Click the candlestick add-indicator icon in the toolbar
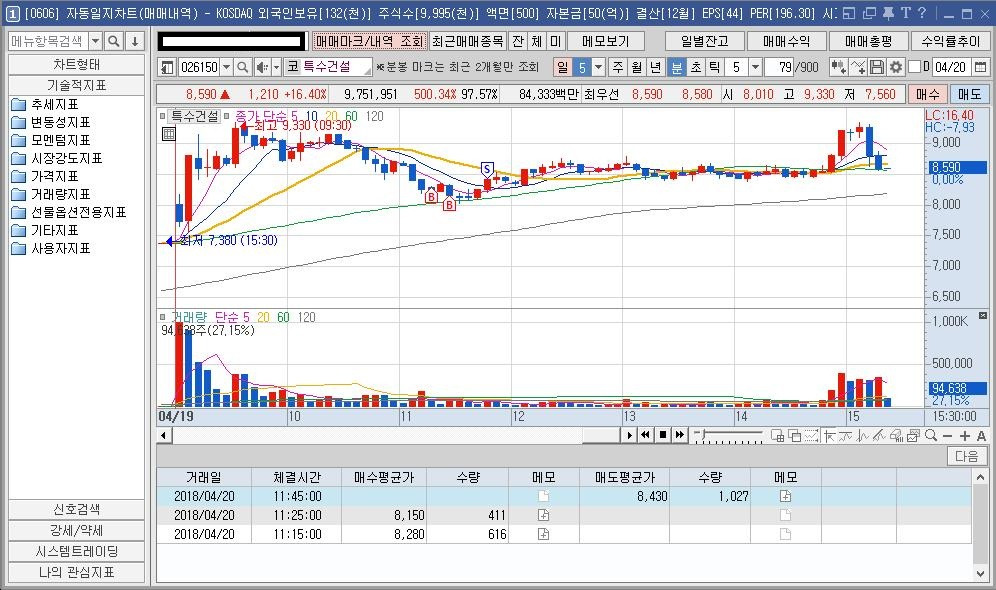This screenshot has width=996, height=590. coord(838,67)
